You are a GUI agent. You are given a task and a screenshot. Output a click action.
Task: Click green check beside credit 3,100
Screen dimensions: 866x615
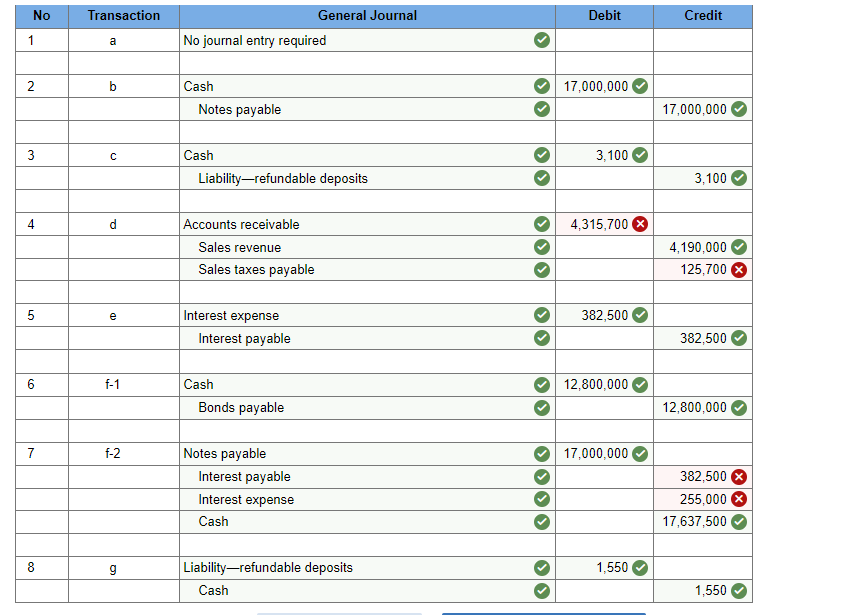coord(739,178)
